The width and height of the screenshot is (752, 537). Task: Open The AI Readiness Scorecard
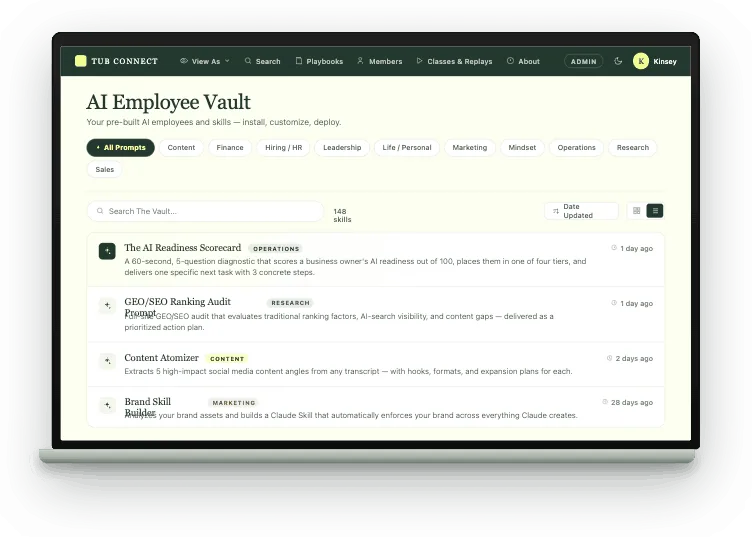coord(183,248)
